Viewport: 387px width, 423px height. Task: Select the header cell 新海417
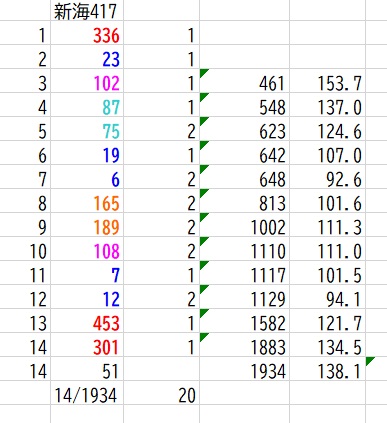click(x=87, y=11)
